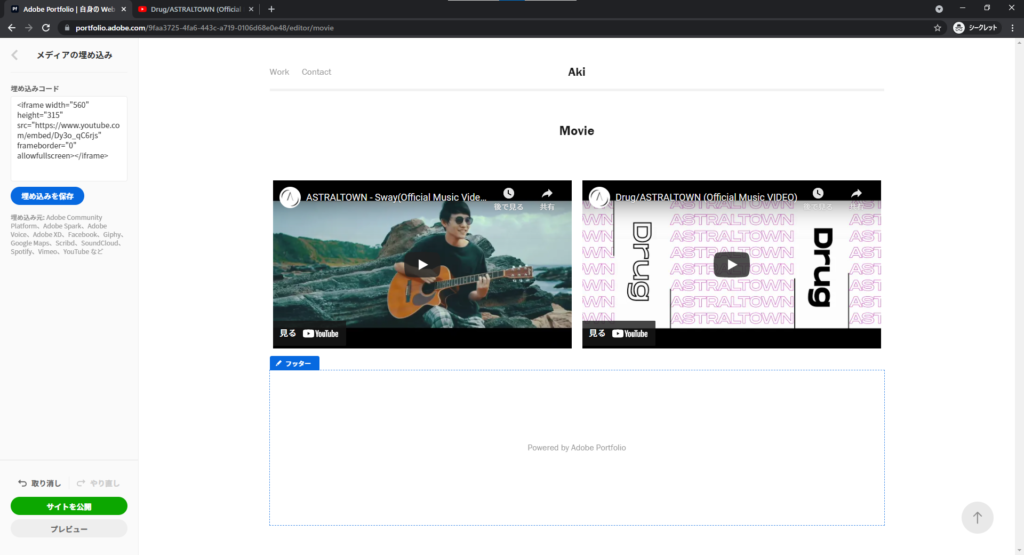Switch to Drug/ASTRALTOWN YouTube browser tab
The width and height of the screenshot is (1024, 555).
click(195, 9)
